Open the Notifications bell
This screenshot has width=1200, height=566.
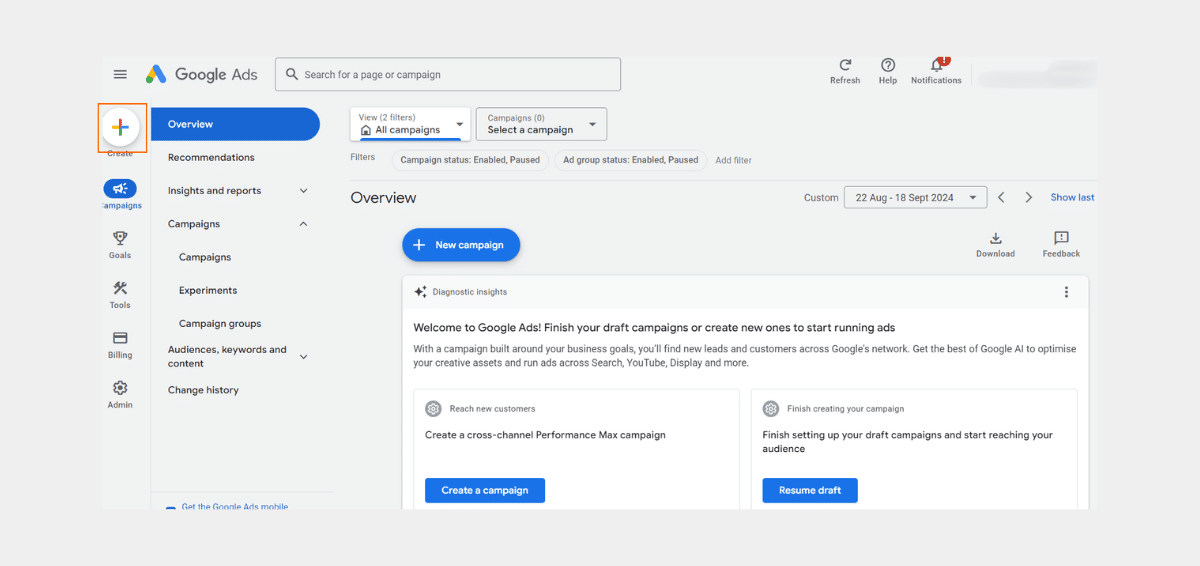click(x=937, y=64)
